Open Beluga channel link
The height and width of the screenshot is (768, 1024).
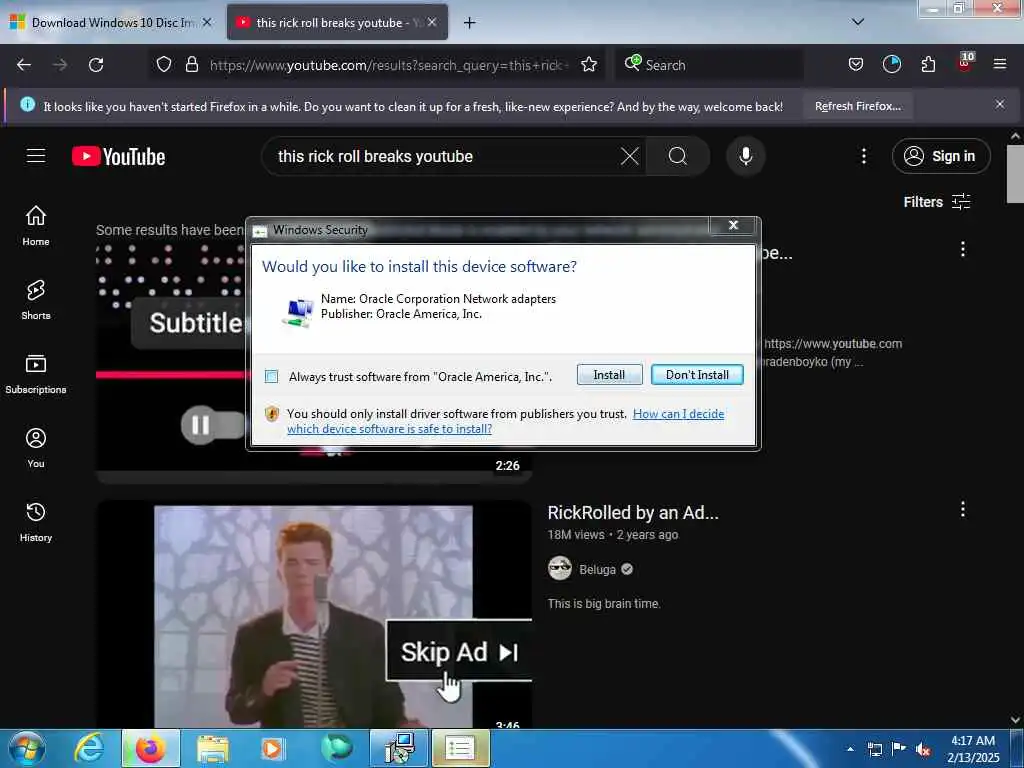597,569
